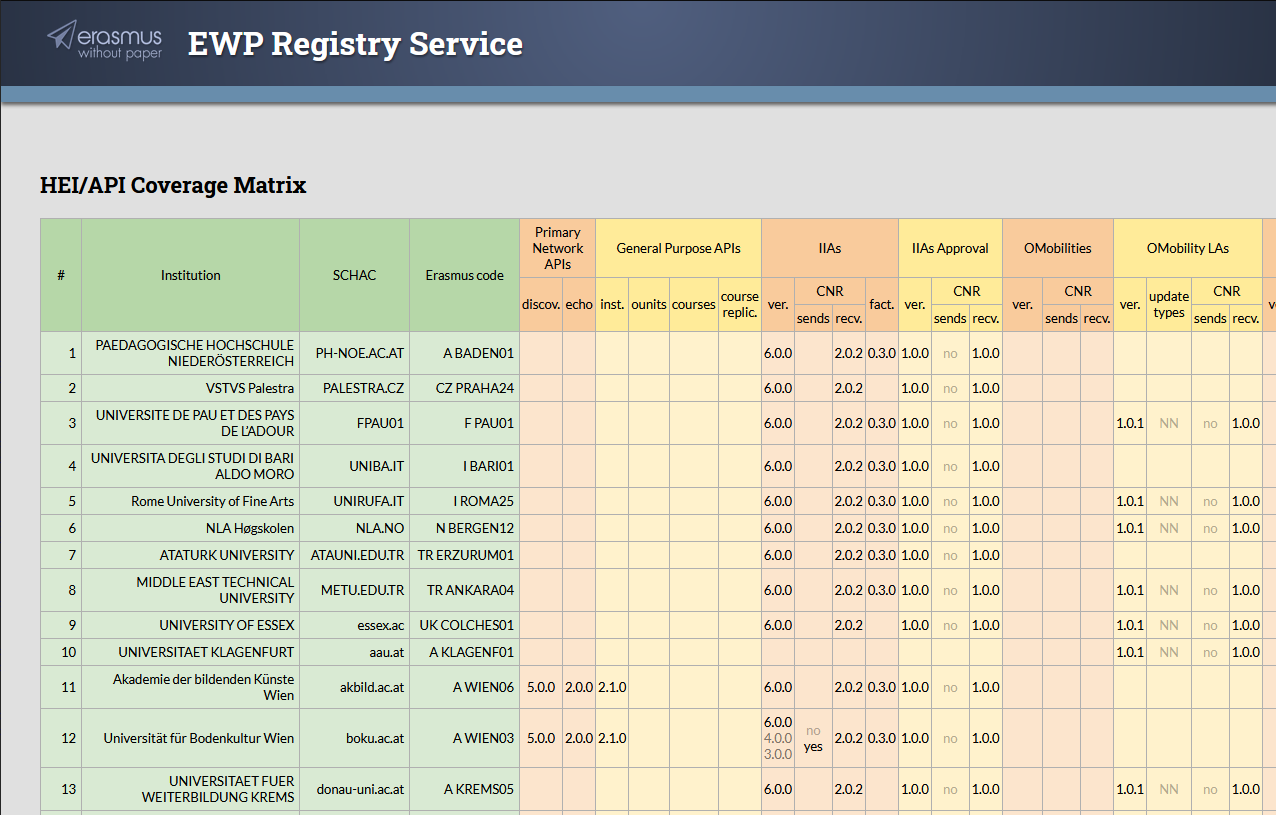This screenshot has height=815, width=1276.
Task: Select the UNIVERSITAET KLAGENFURT cell
Action: click(x=190, y=652)
